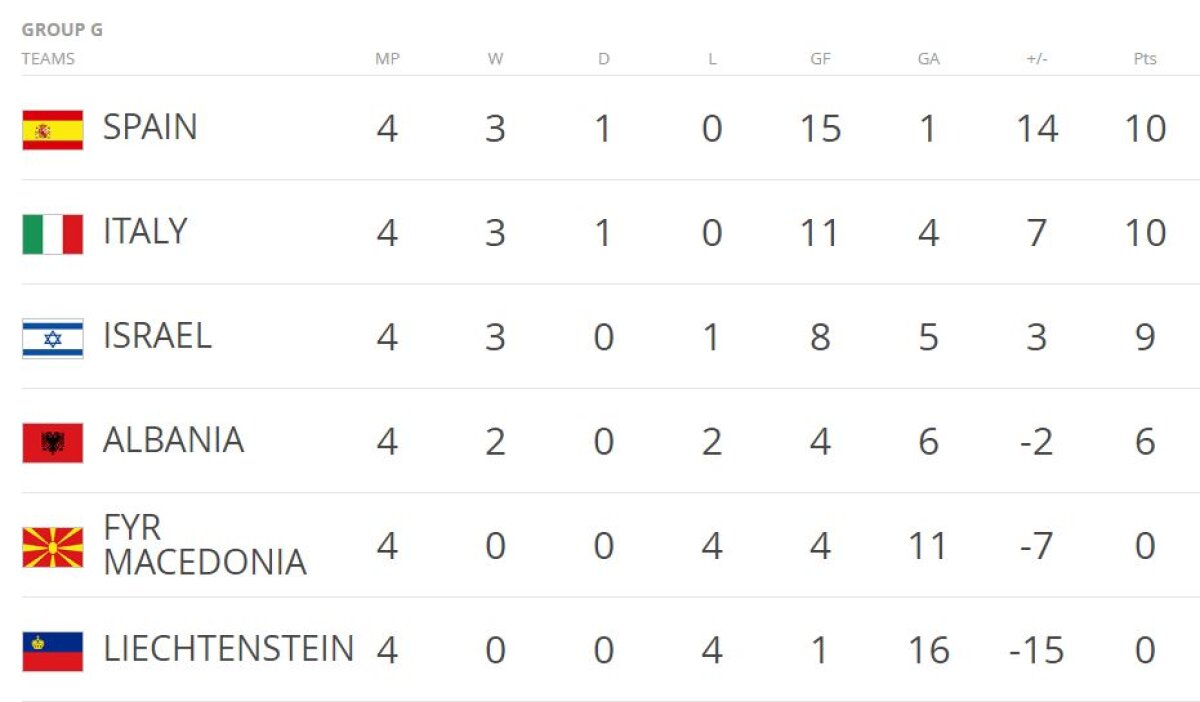Open the SPAIN team link
This screenshot has height=702, width=1200.
point(150,128)
